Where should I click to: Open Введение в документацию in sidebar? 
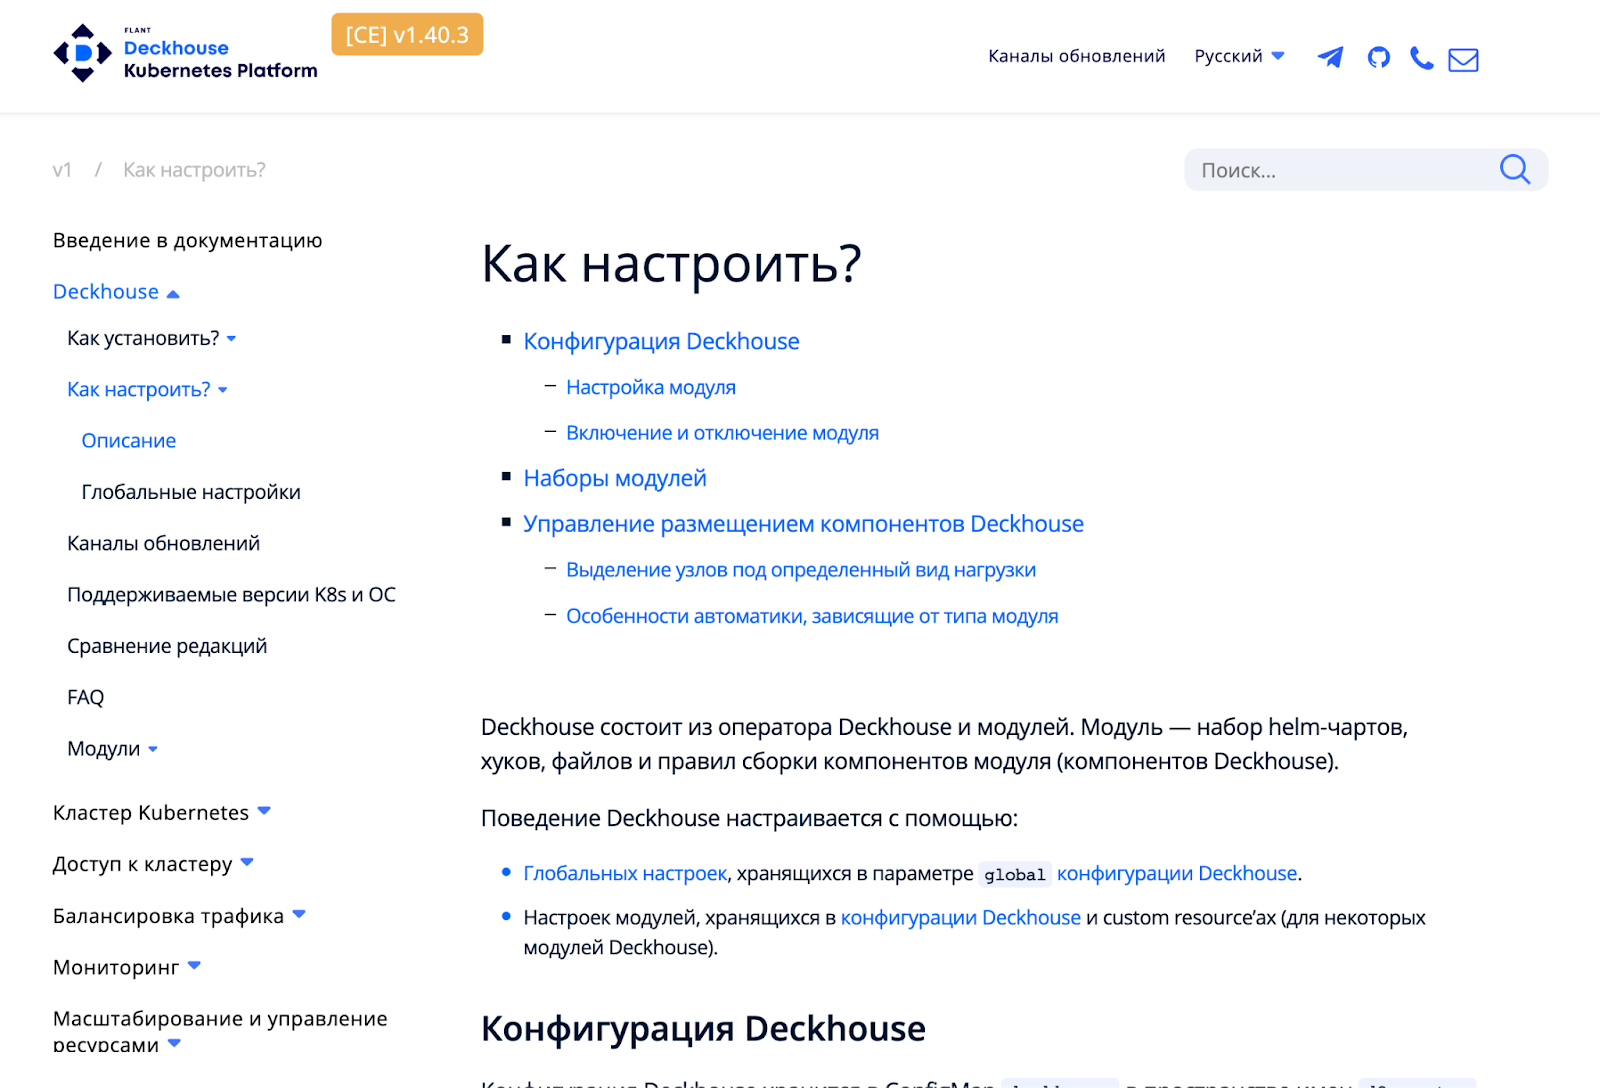(187, 240)
